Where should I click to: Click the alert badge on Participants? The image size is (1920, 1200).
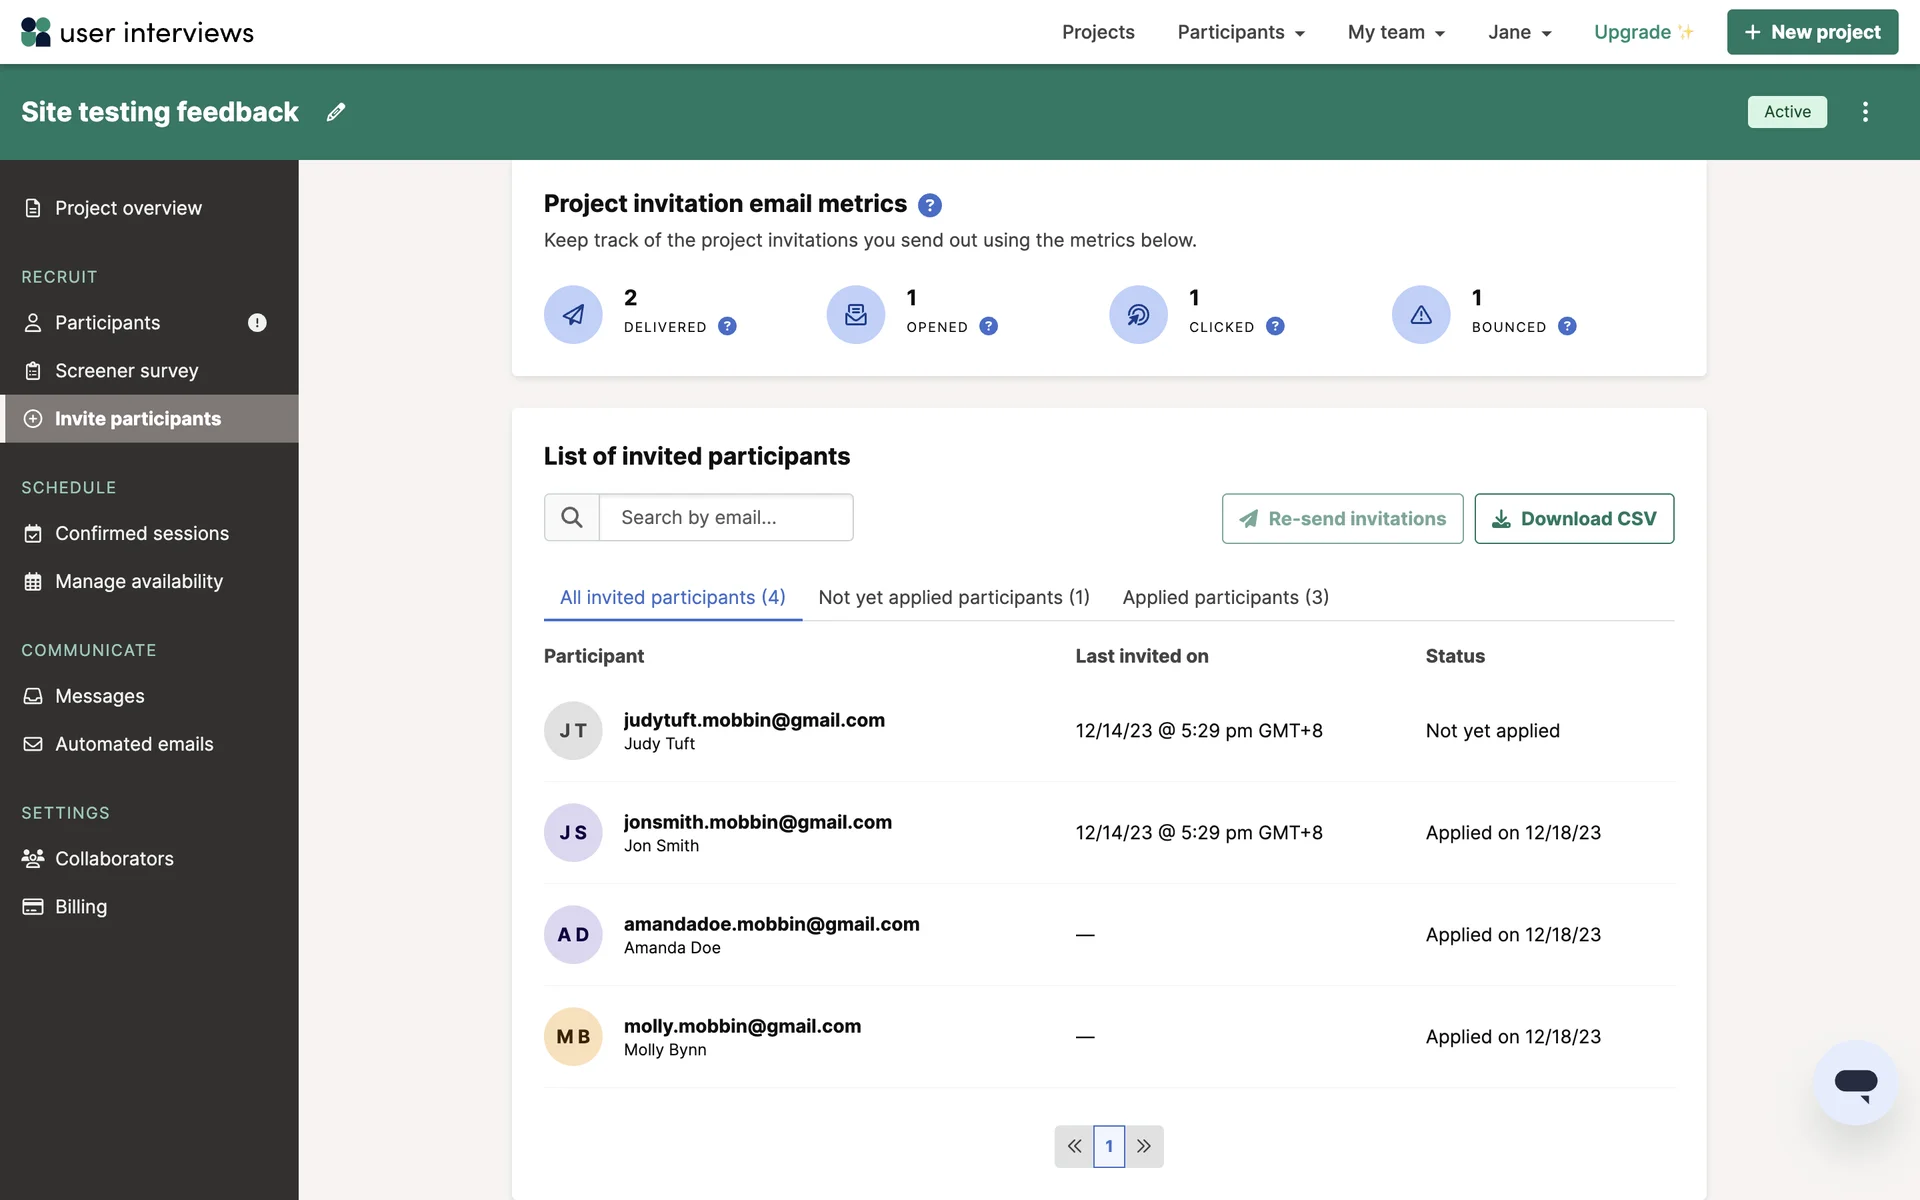click(257, 322)
